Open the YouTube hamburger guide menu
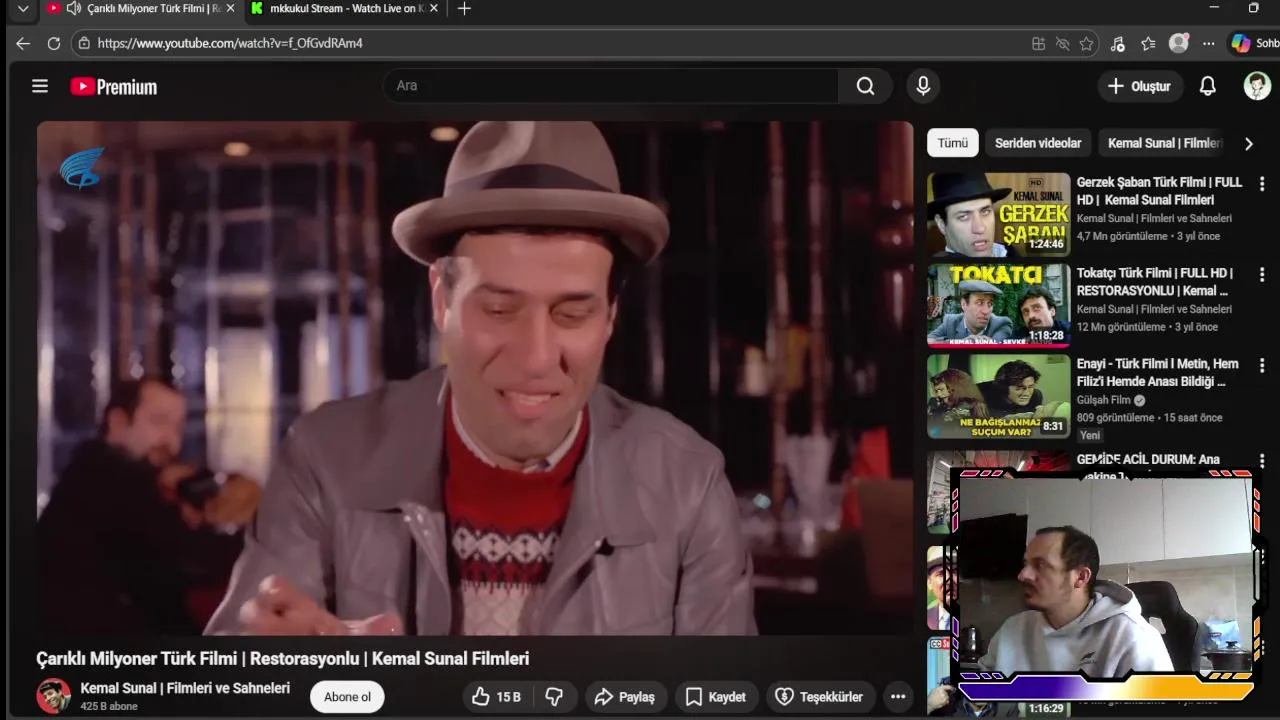Viewport: 1280px width, 720px height. tap(40, 86)
